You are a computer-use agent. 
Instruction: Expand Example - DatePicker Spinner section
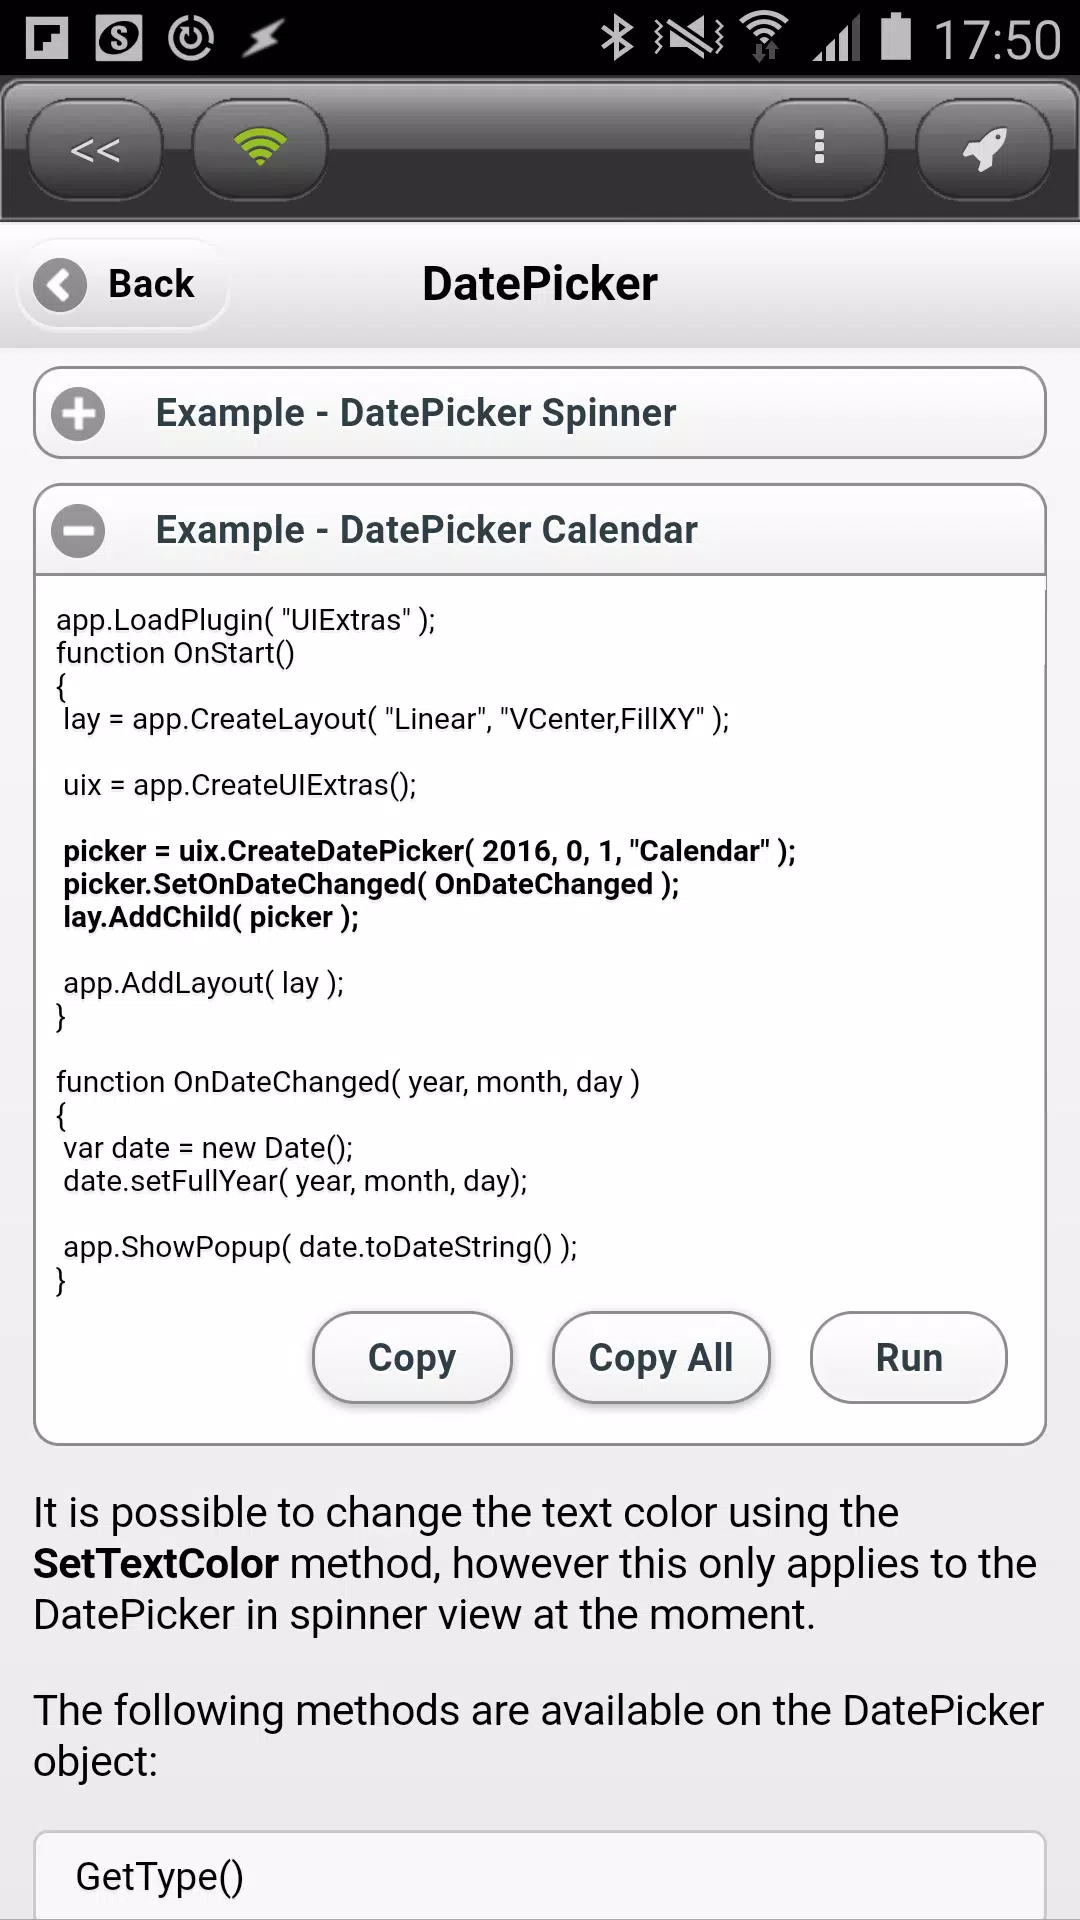(x=540, y=413)
